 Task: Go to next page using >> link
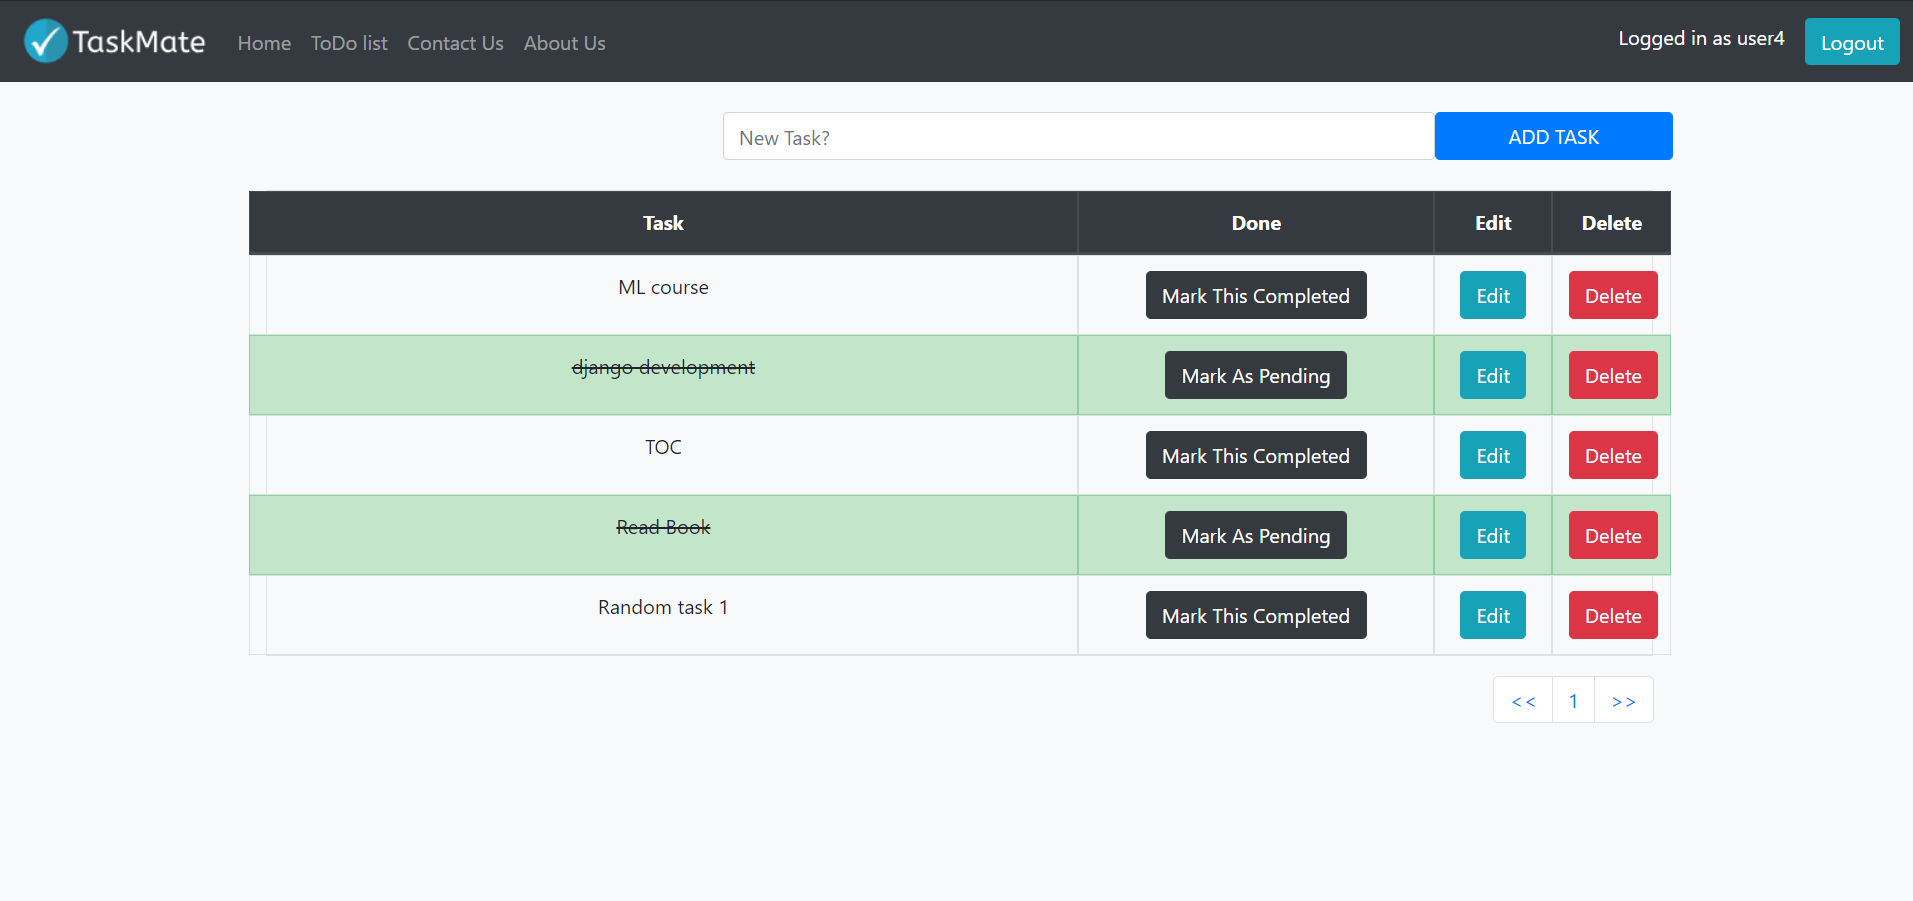(x=1623, y=700)
